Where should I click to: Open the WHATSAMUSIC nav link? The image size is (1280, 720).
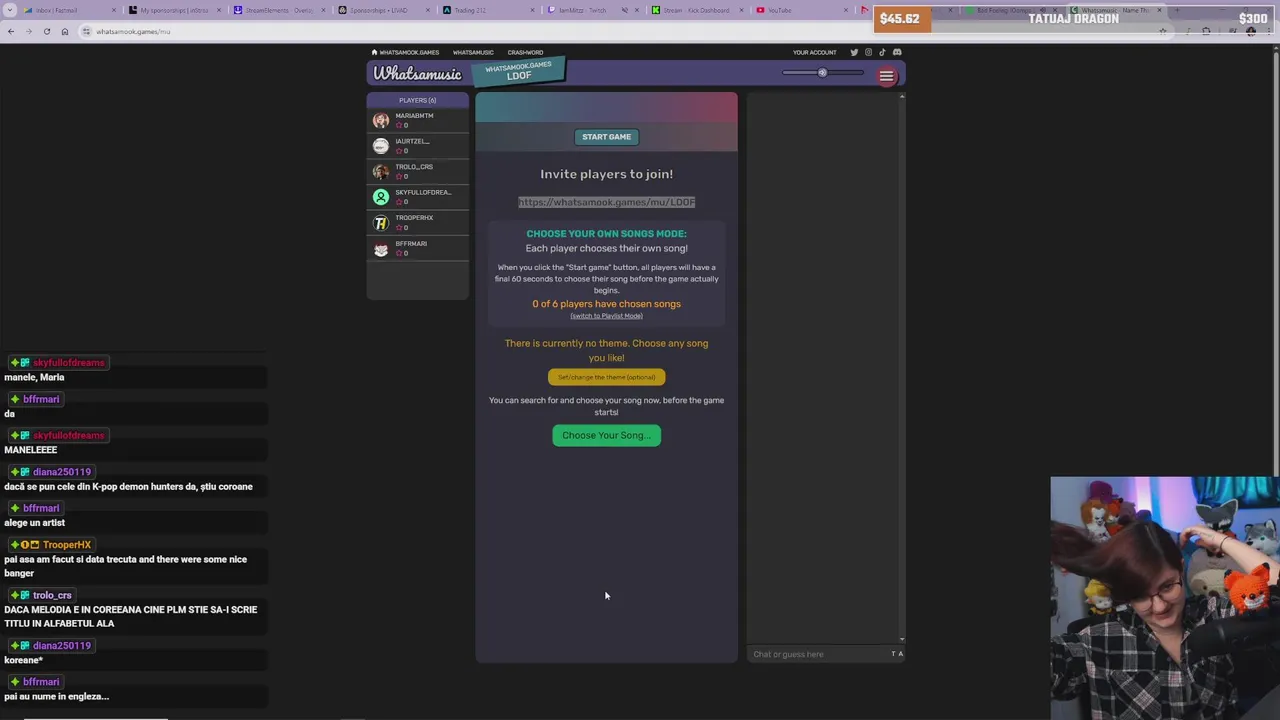(473, 52)
